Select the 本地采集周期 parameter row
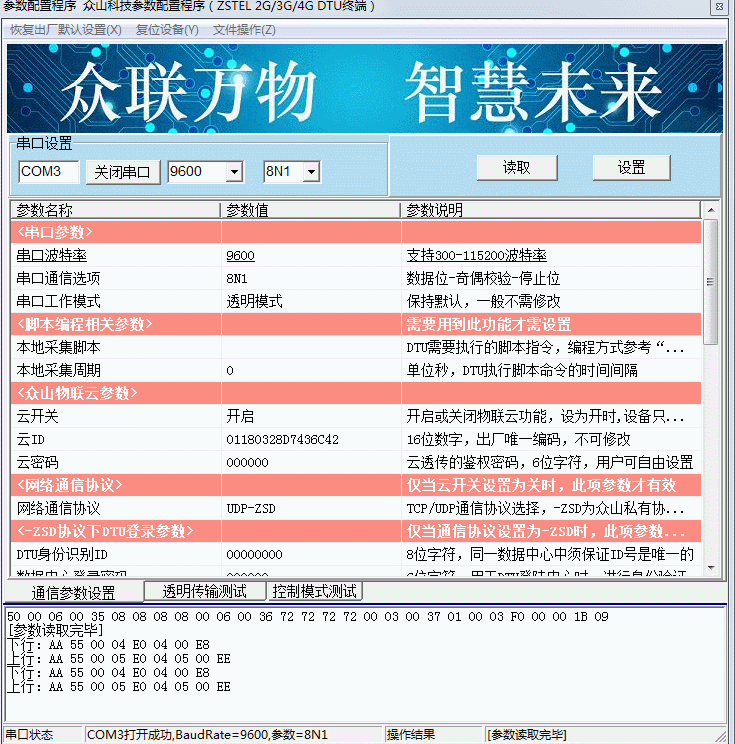Viewport: 735px width, 744px height. coord(356,370)
